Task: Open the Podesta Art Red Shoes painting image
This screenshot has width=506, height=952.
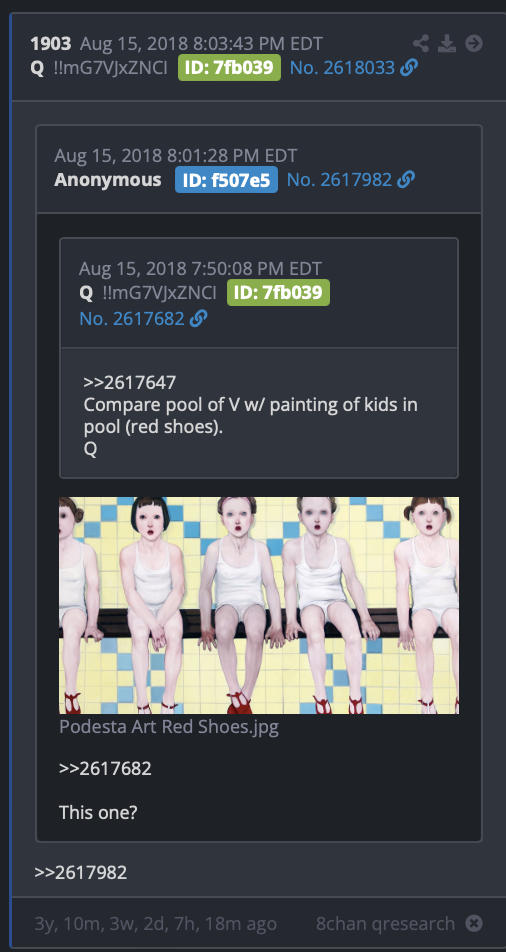Action: [x=259, y=605]
